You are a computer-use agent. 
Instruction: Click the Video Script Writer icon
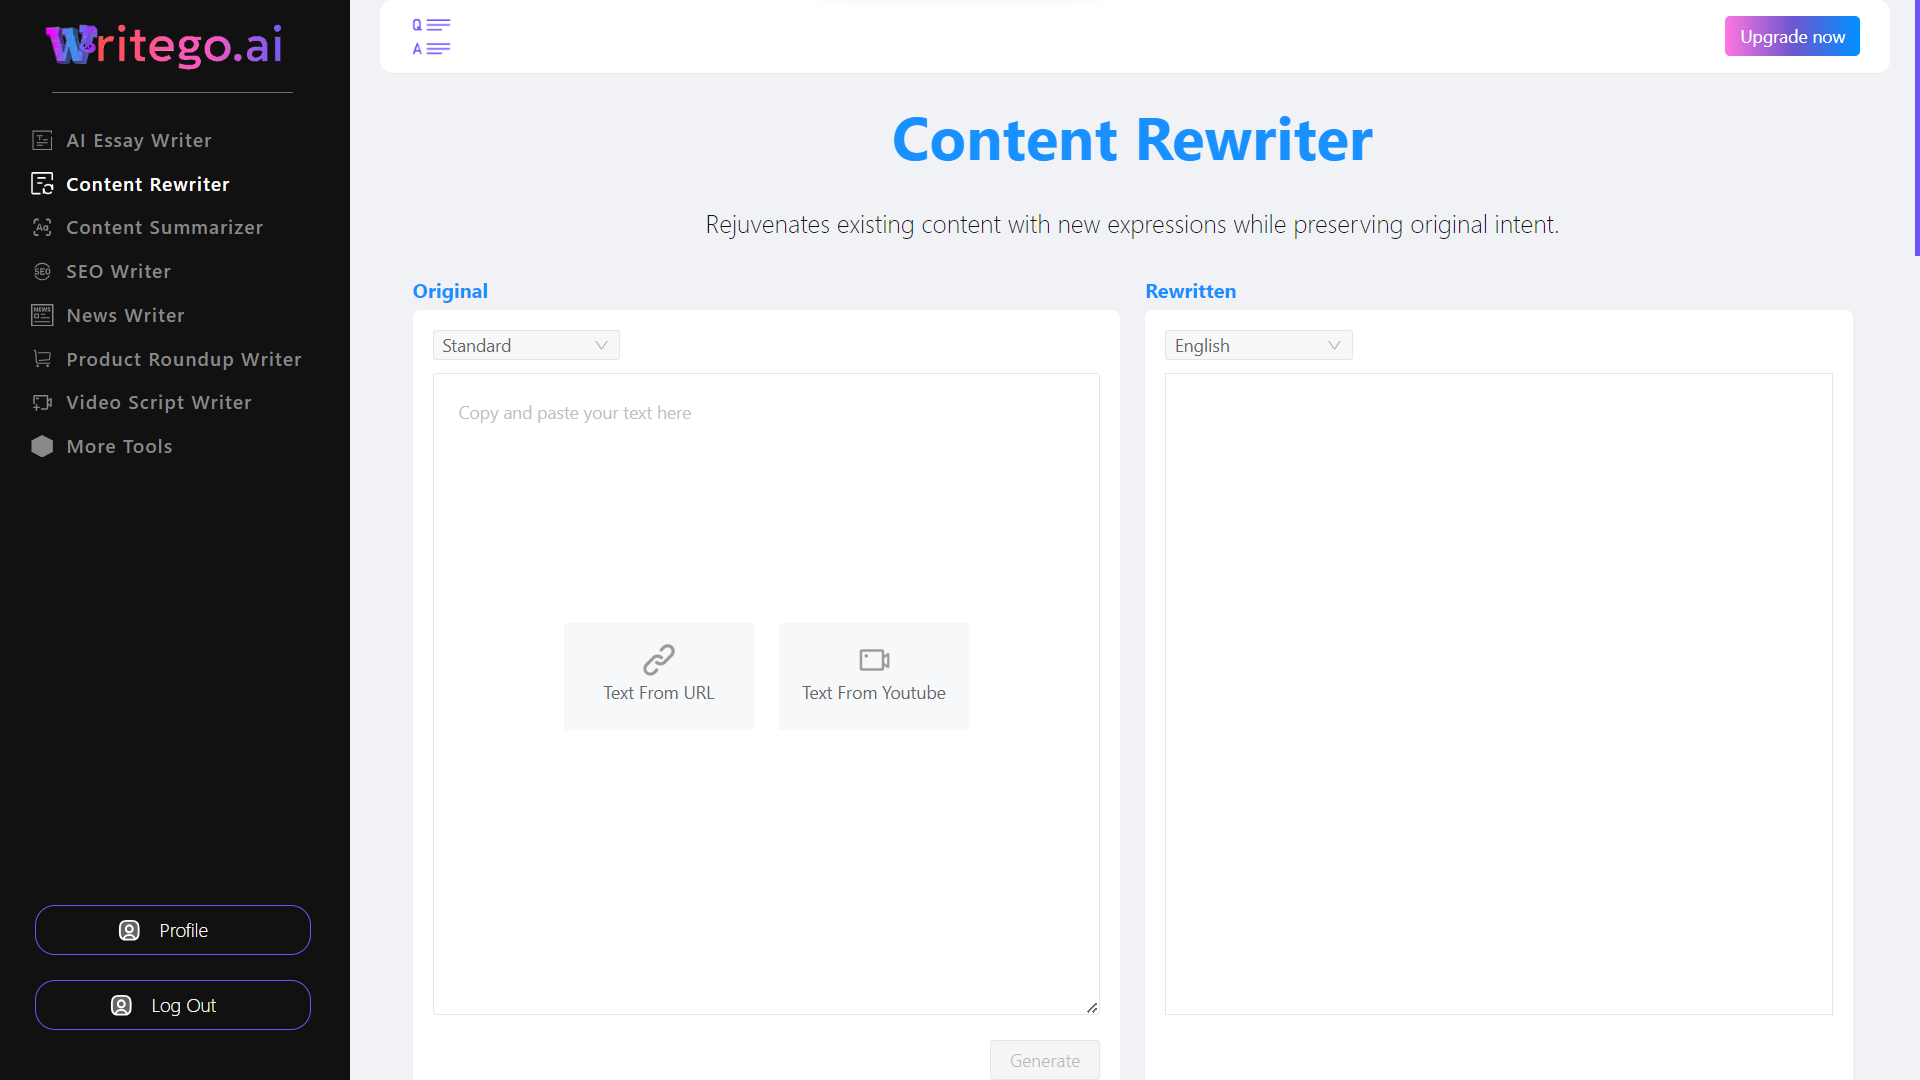coord(42,403)
